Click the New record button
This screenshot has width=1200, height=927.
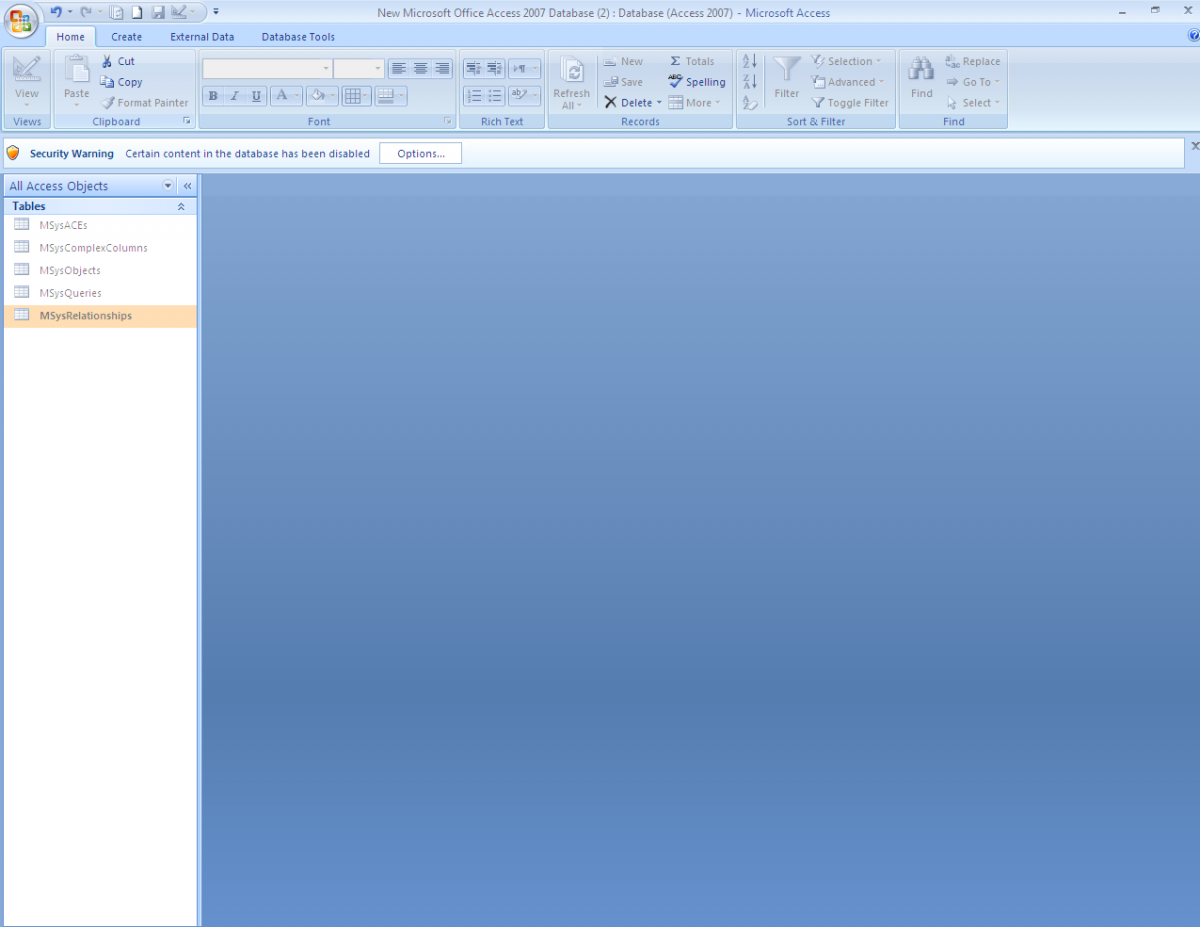(x=623, y=61)
